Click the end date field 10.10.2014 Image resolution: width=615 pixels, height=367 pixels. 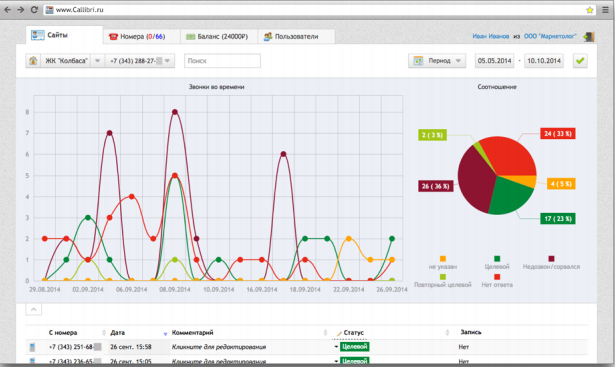[x=544, y=61]
